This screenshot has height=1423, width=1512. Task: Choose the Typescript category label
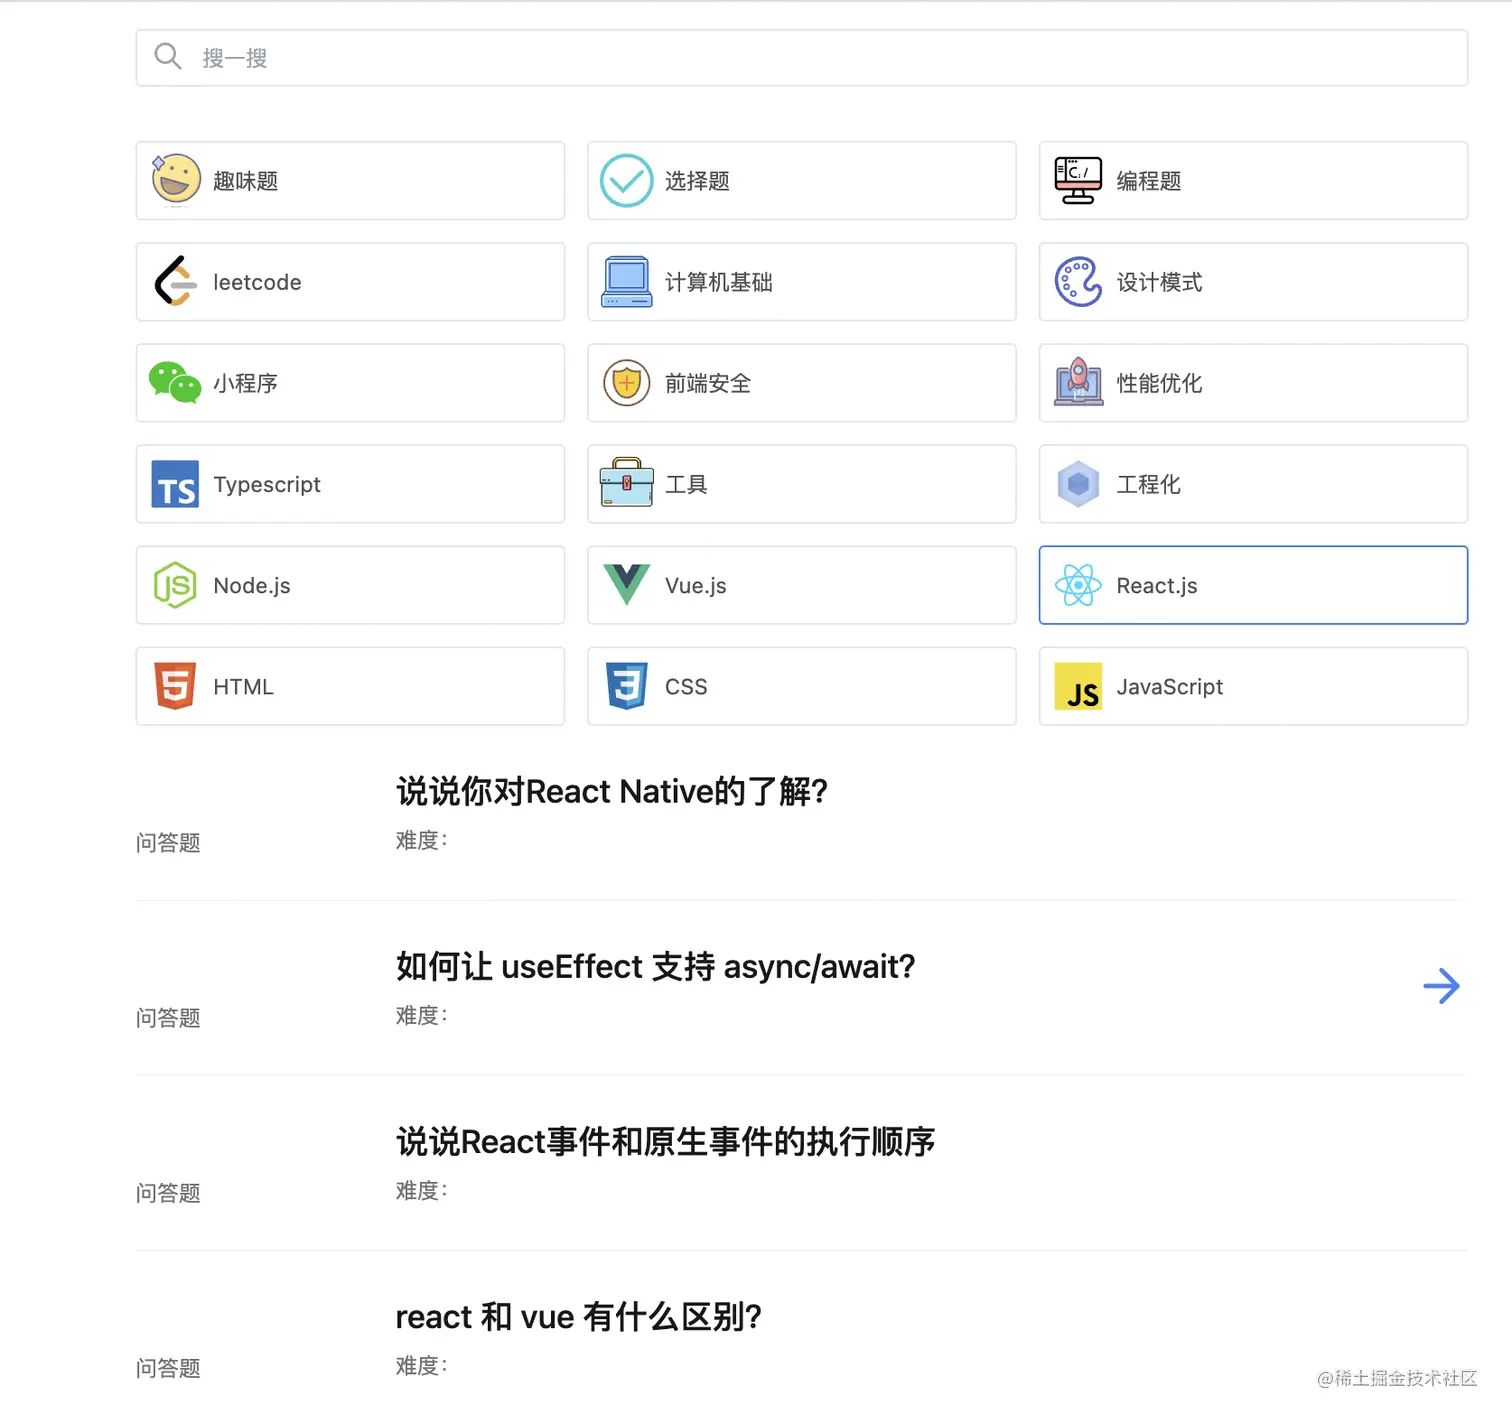click(x=267, y=485)
